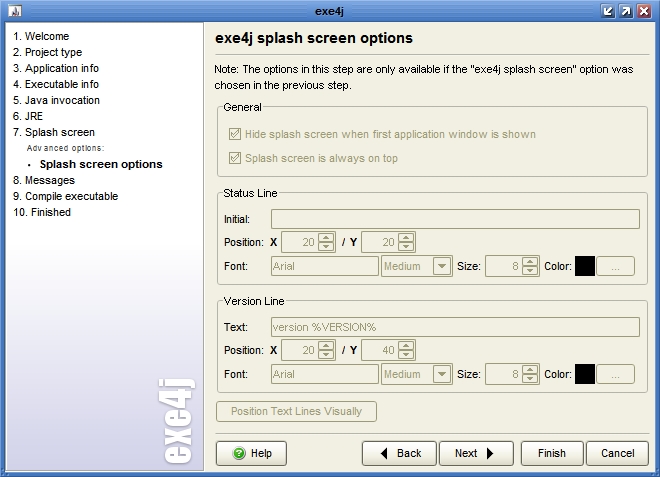
Task: Open Status Line color chooser ellipsis button
Action: pos(615,266)
